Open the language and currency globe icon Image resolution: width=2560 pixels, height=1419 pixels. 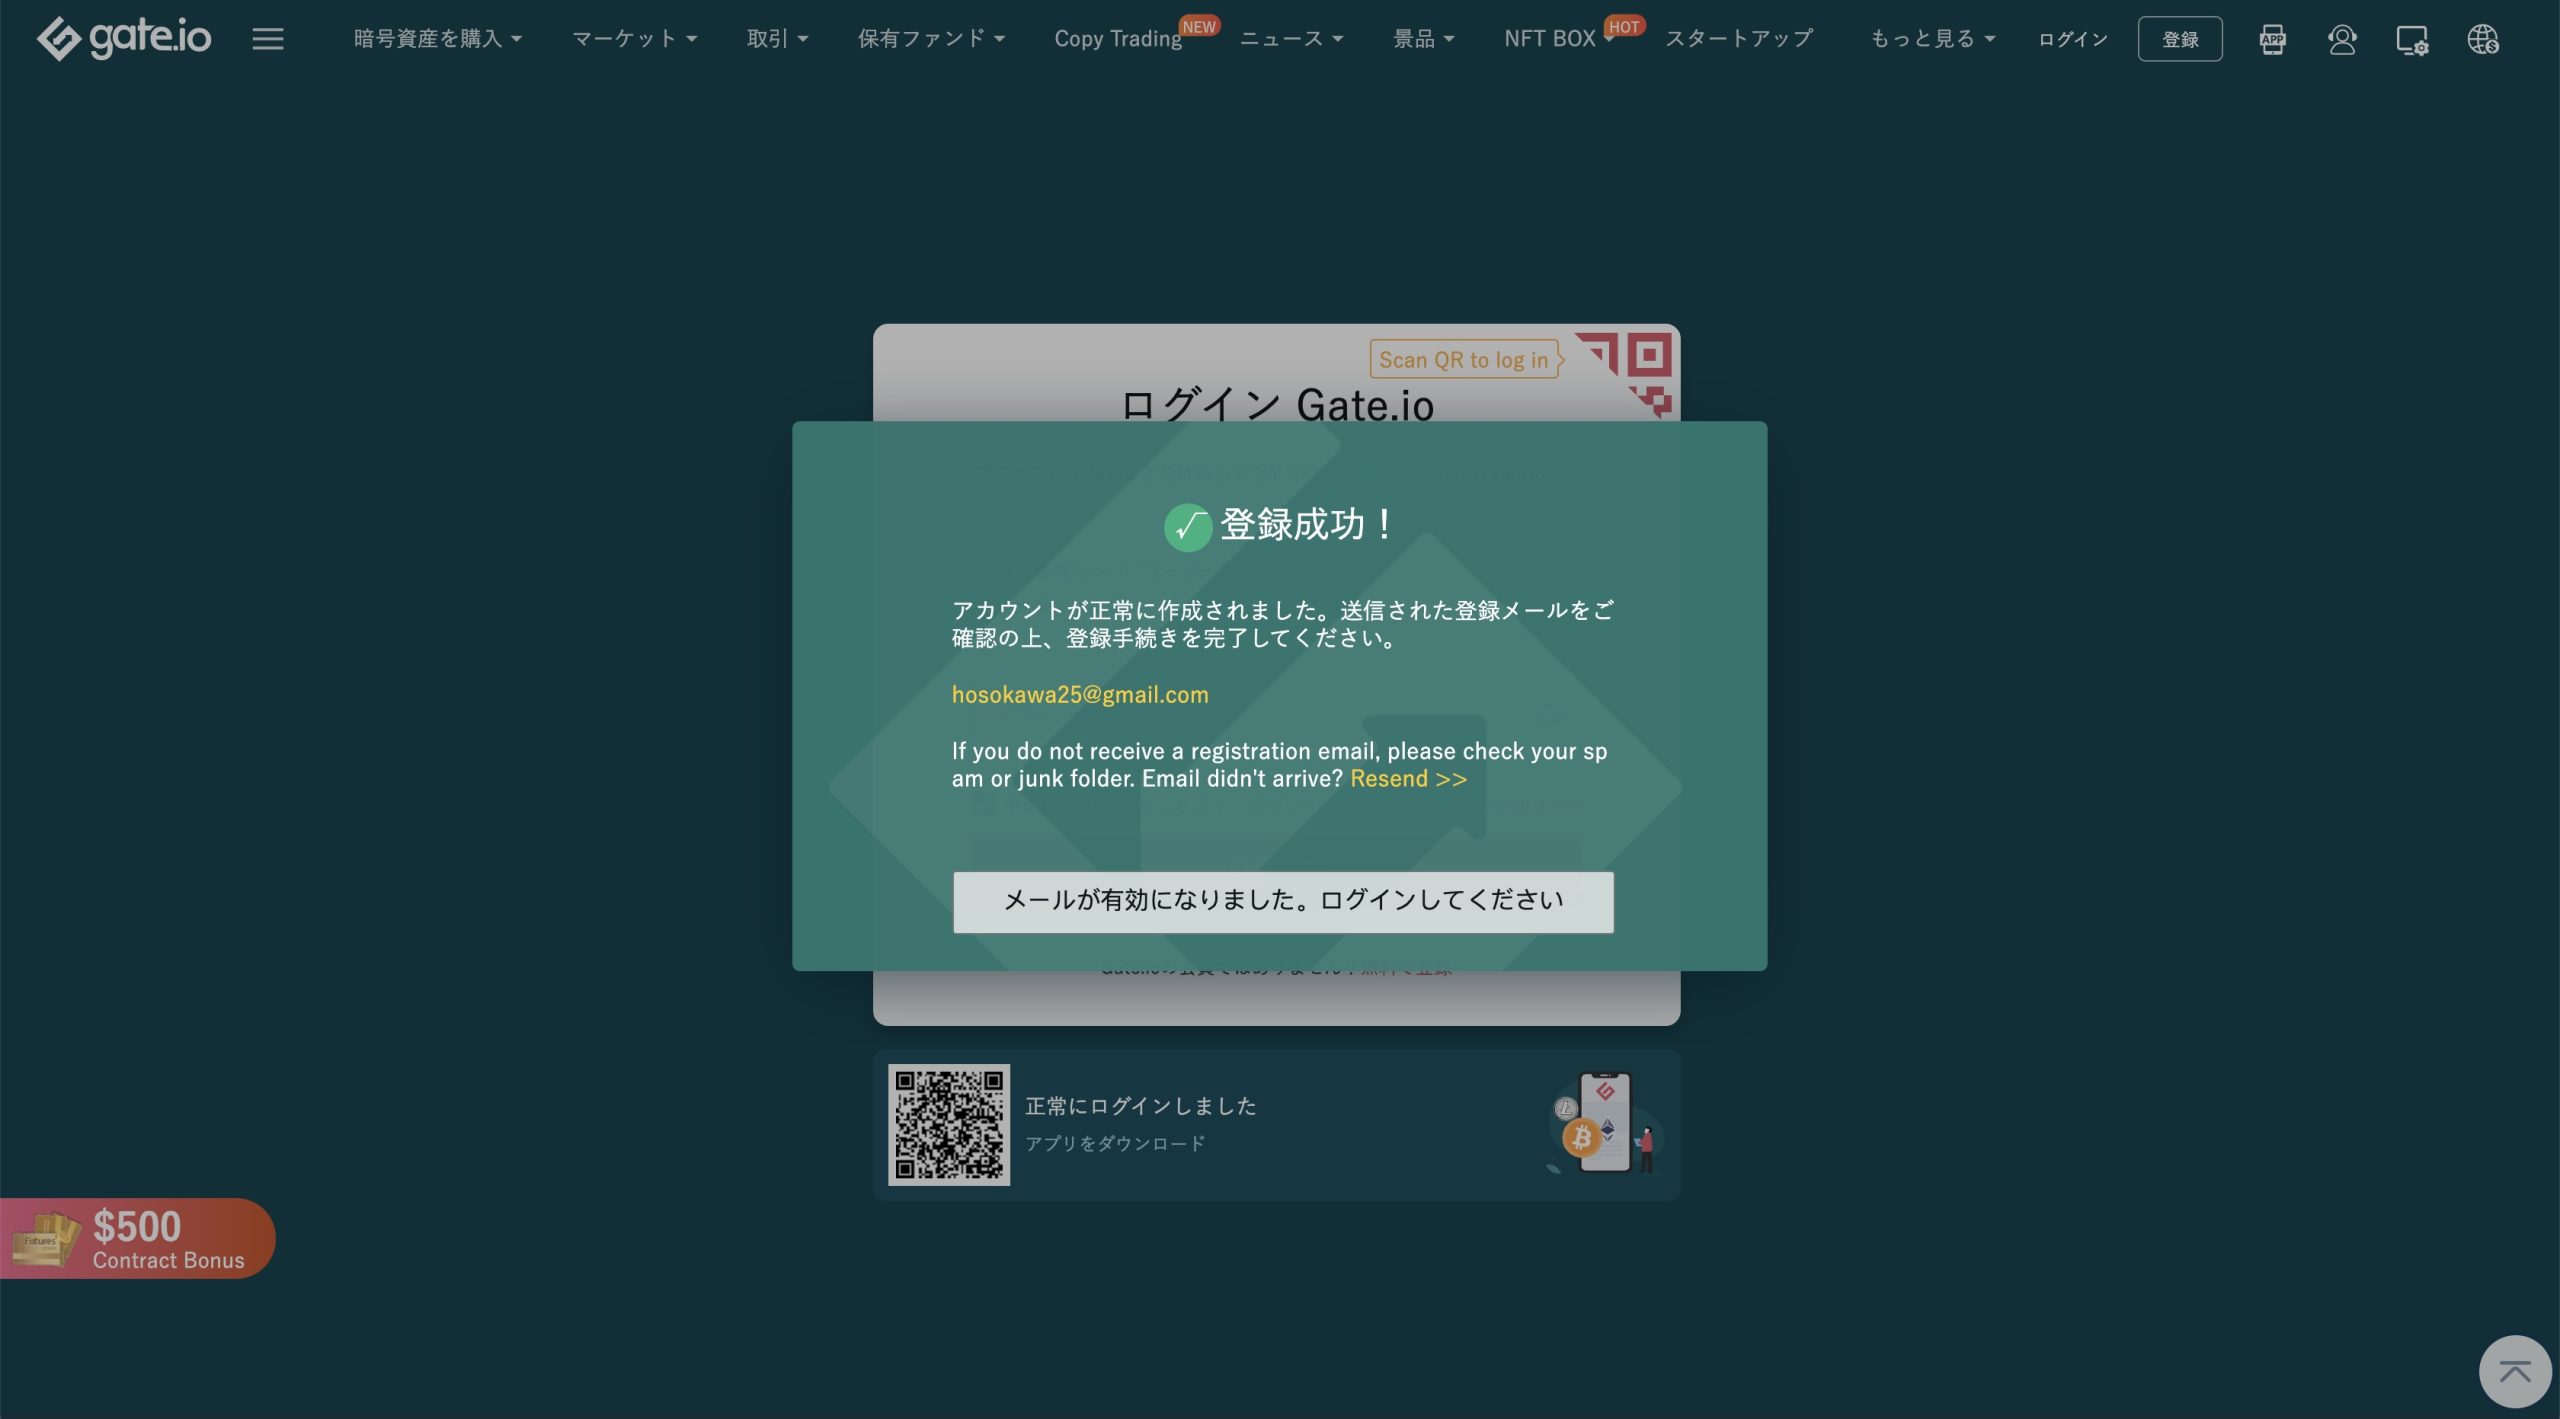tap(2484, 39)
